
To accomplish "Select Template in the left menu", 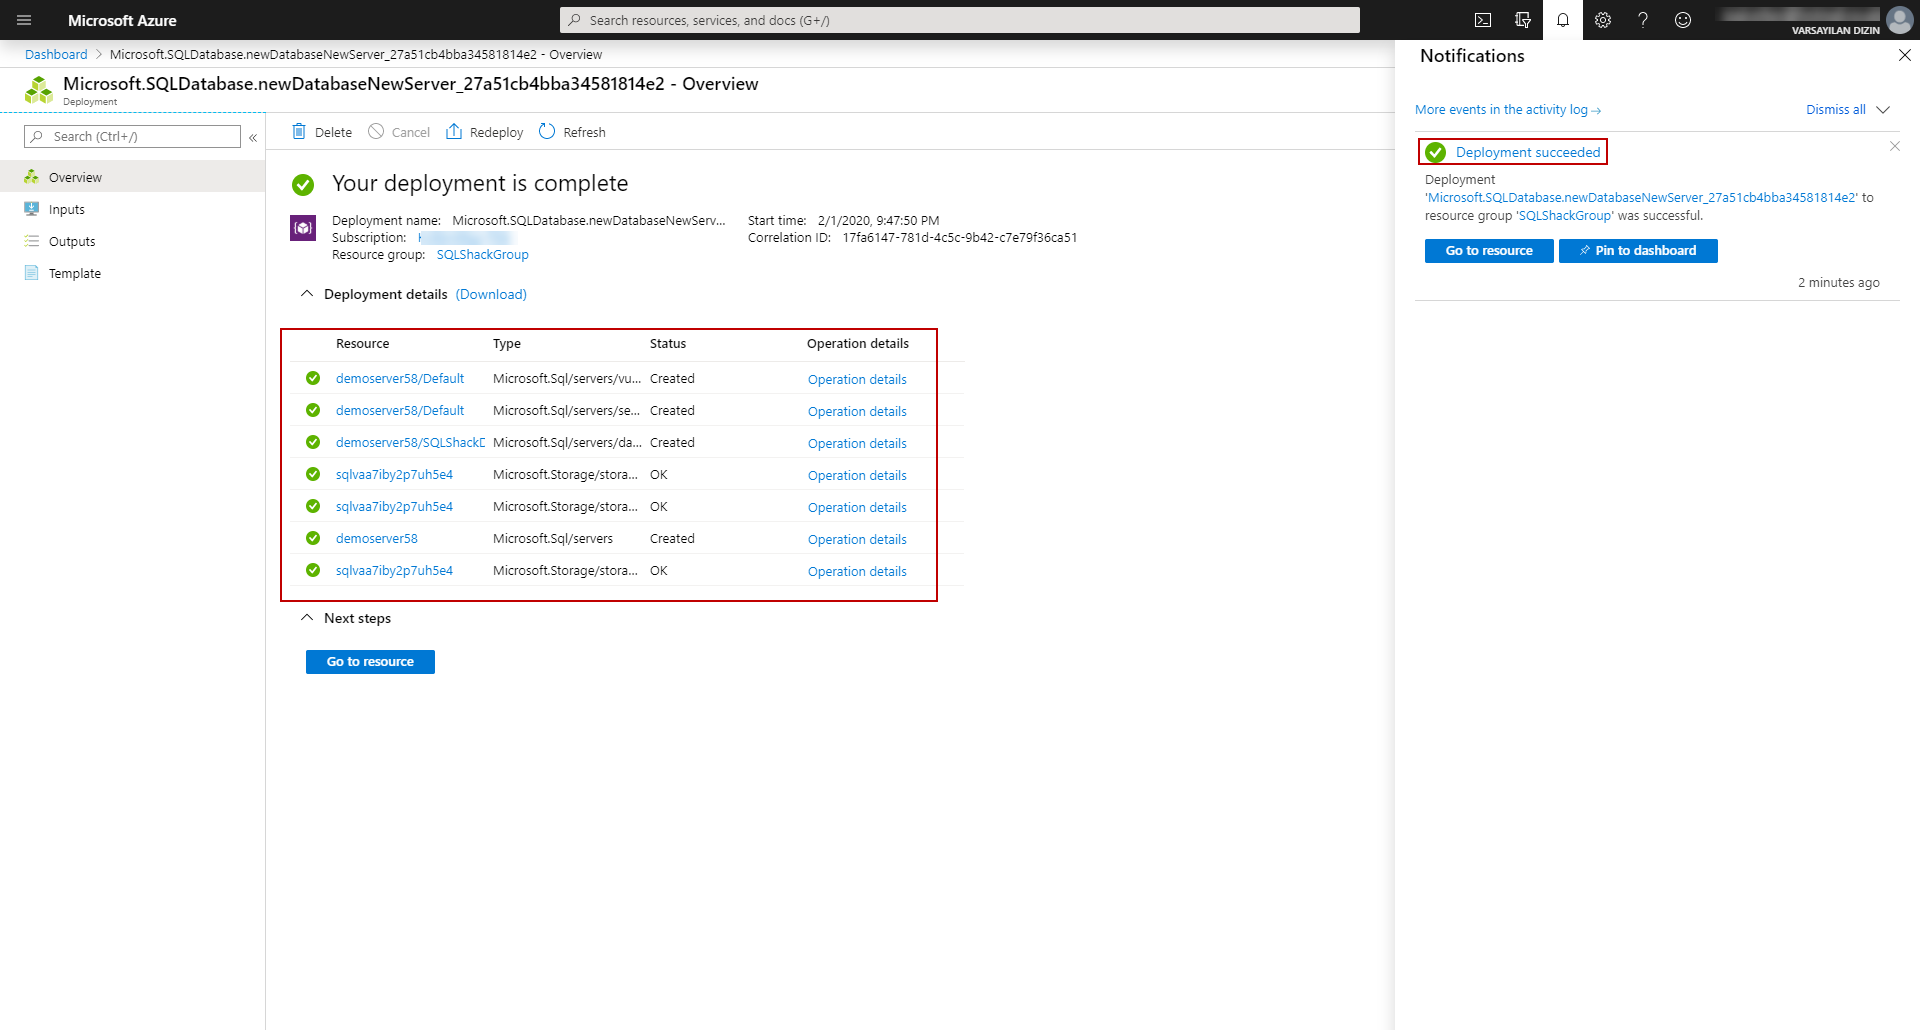I will [75, 273].
